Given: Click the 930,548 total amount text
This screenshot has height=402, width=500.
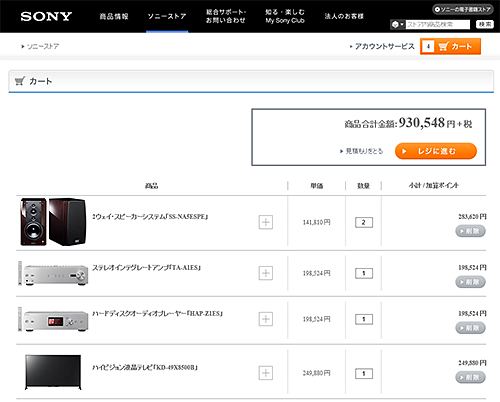Looking at the screenshot, I should pos(422,123).
